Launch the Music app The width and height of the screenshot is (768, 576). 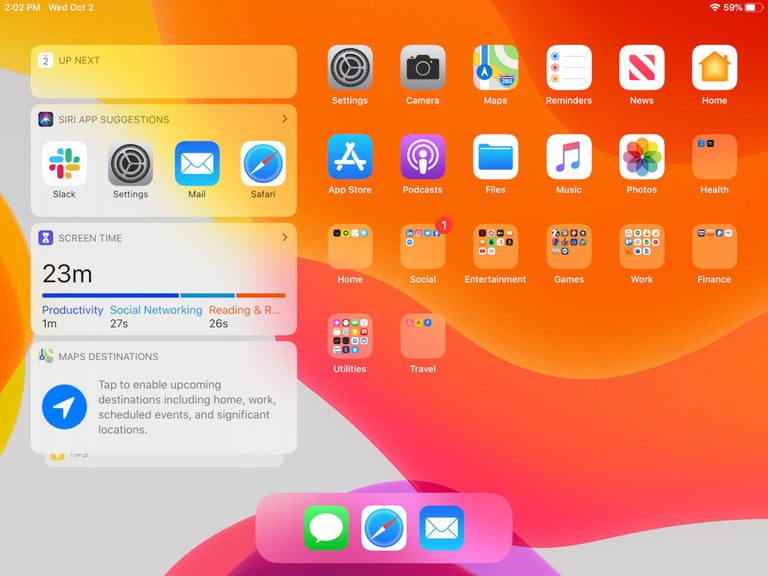[569, 157]
